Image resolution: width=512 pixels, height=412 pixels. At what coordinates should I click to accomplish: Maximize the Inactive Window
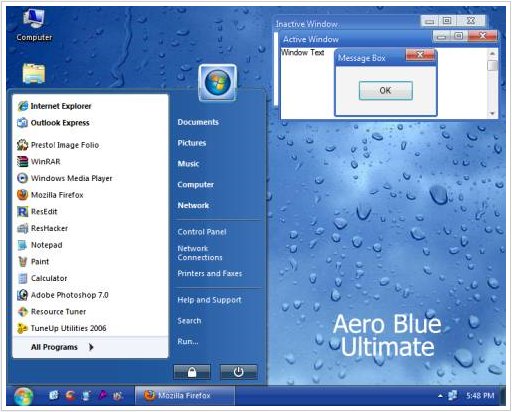click(x=447, y=21)
